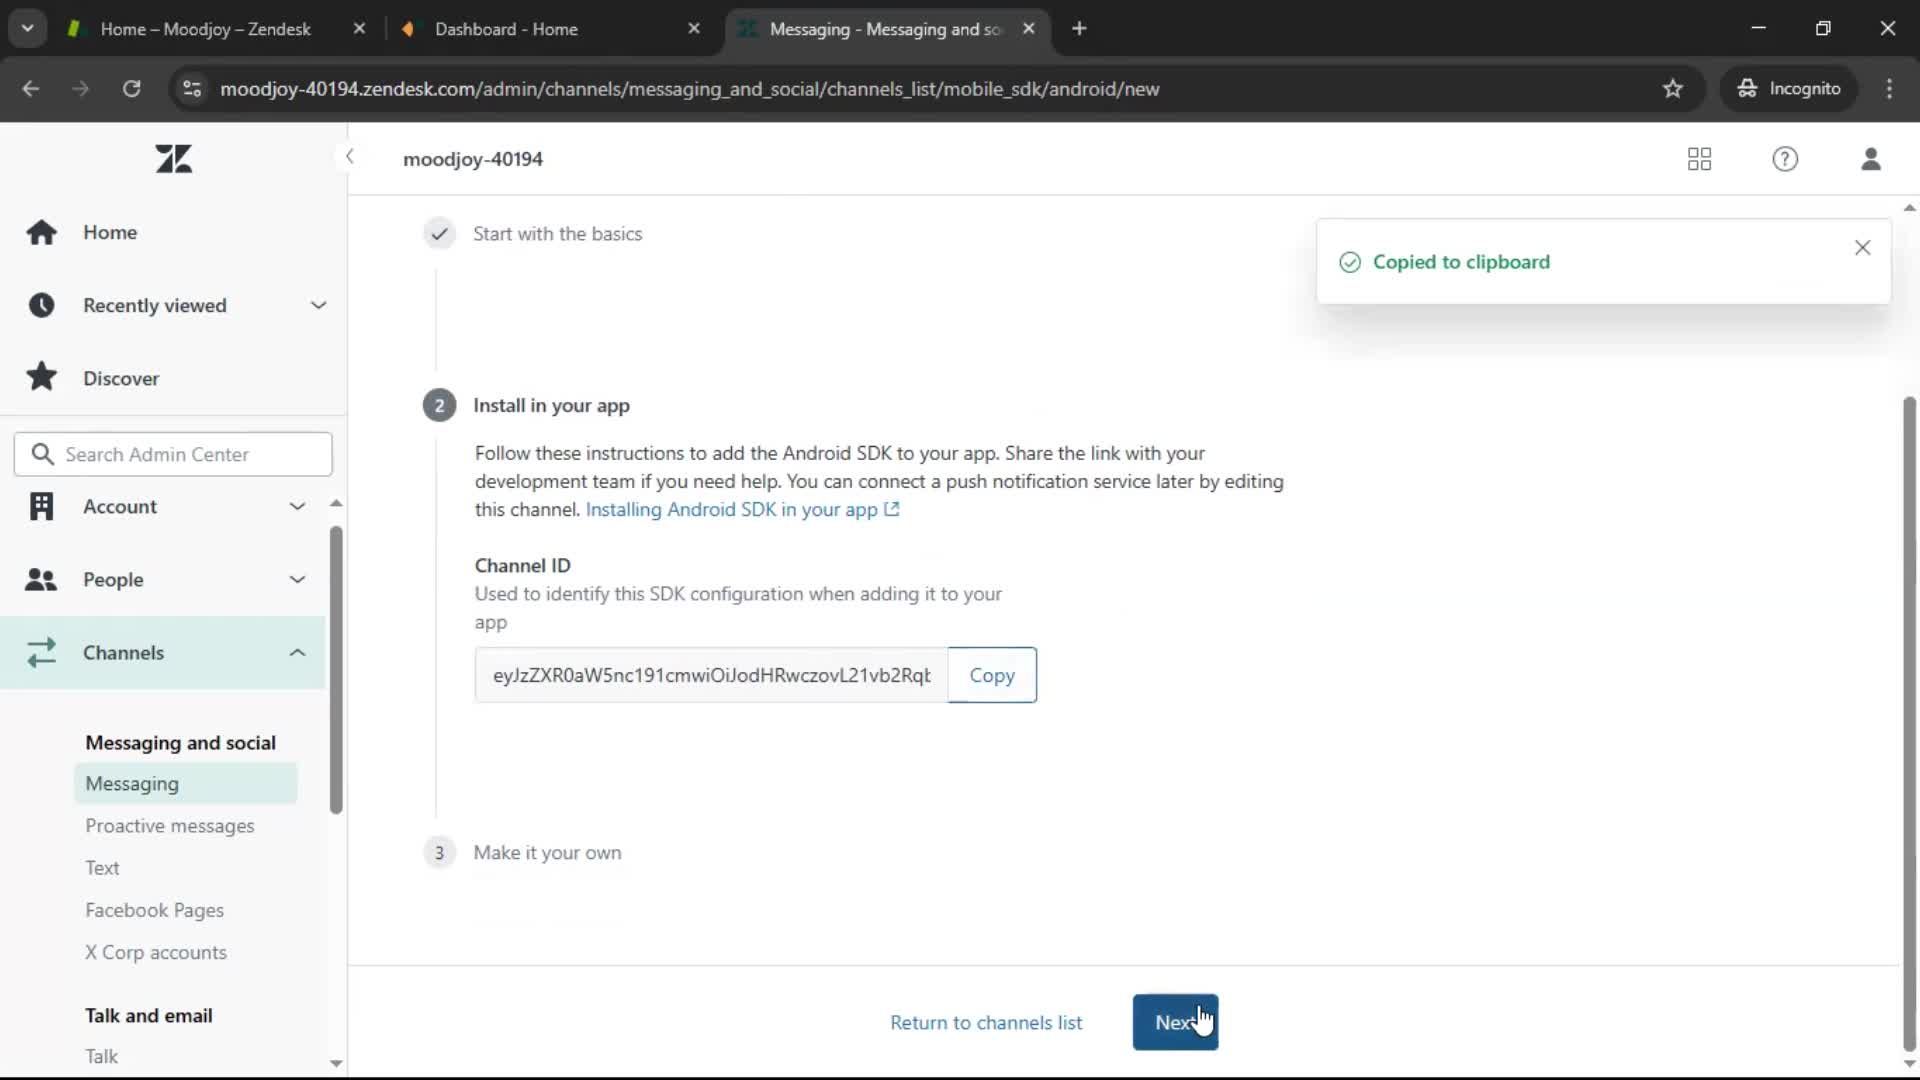Dismiss the Copied to clipboard notification
Image resolution: width=1920 pixels, height=1080 pixels.
point(1862,248)
